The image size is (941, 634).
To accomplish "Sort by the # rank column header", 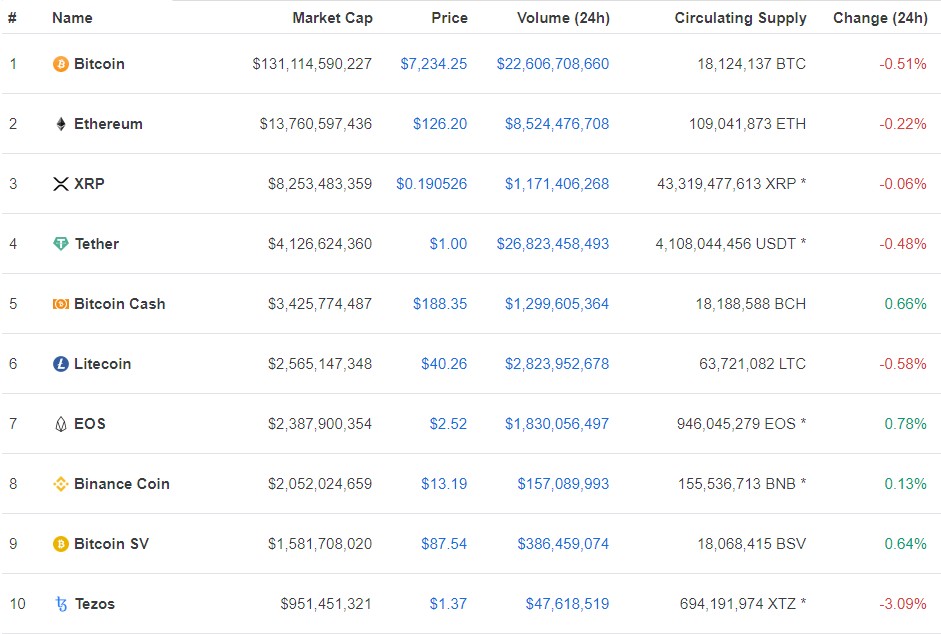I will [12, 18].
